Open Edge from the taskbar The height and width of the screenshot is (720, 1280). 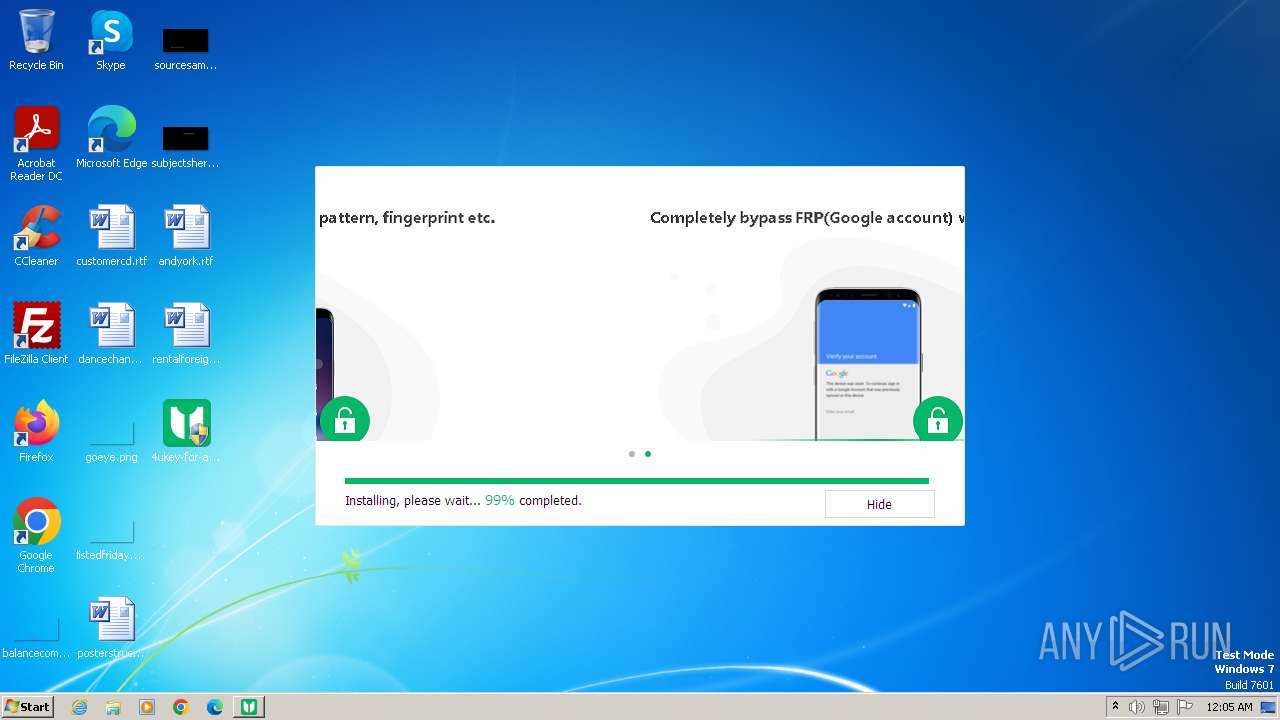coord(215,707)
